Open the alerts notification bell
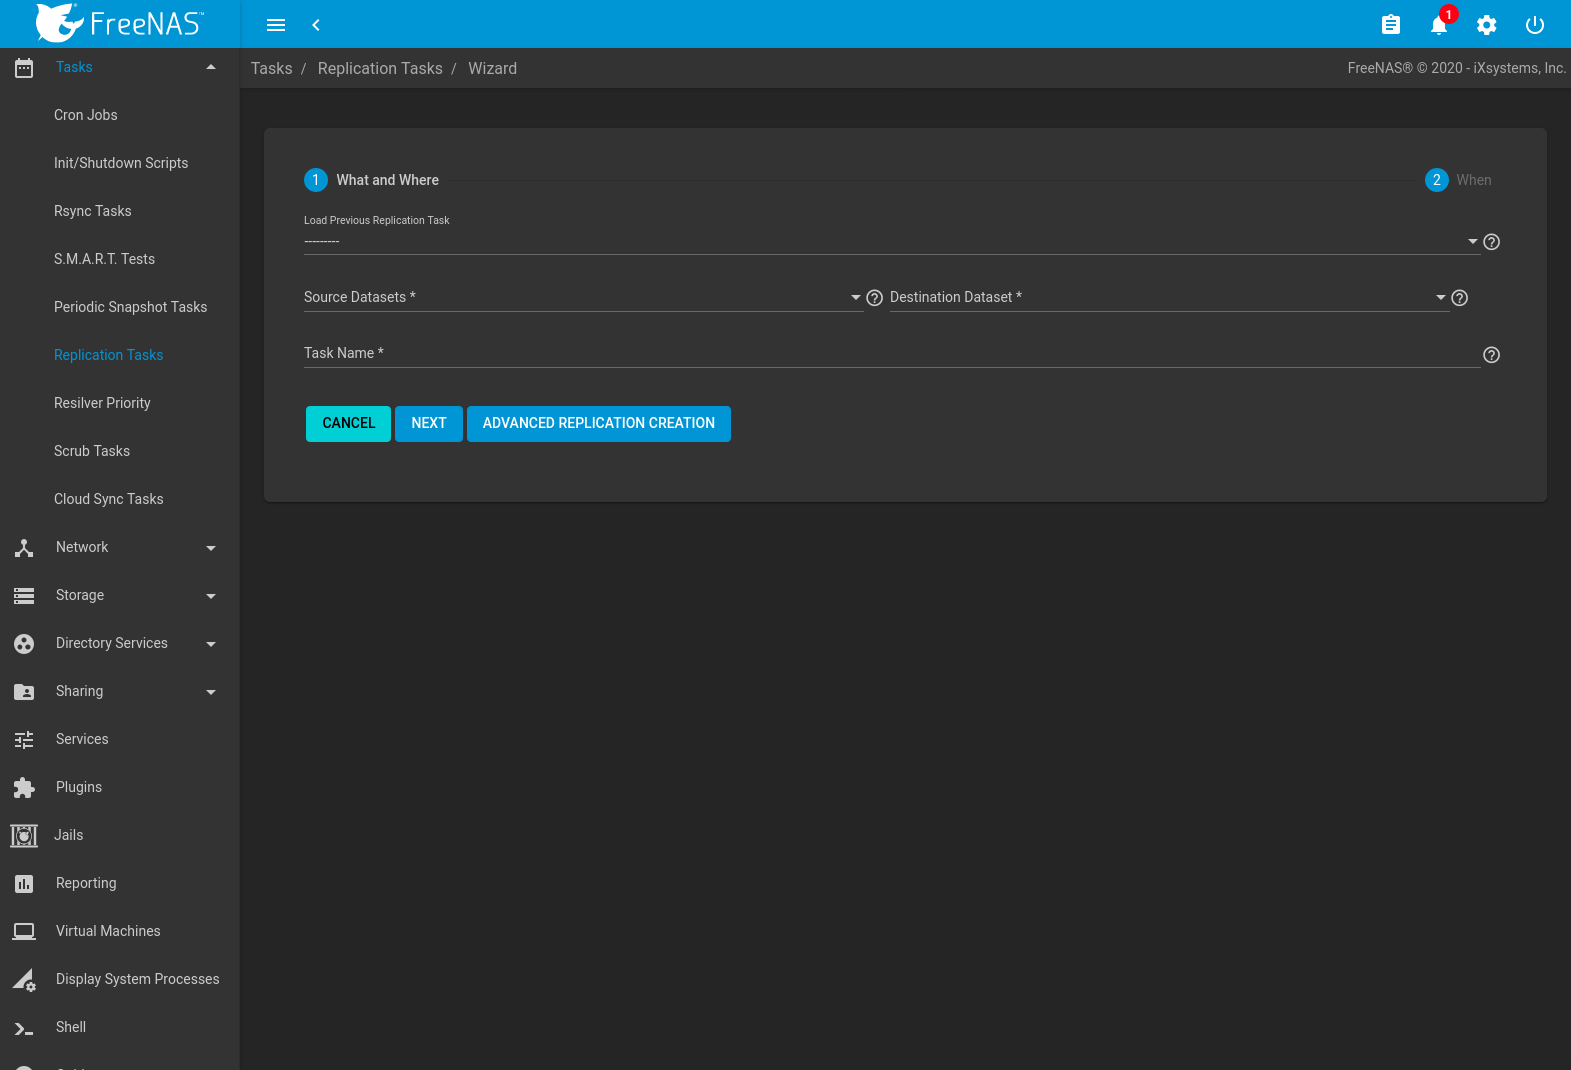Screen dimensions: 1571x1070 coord(1438,25)
